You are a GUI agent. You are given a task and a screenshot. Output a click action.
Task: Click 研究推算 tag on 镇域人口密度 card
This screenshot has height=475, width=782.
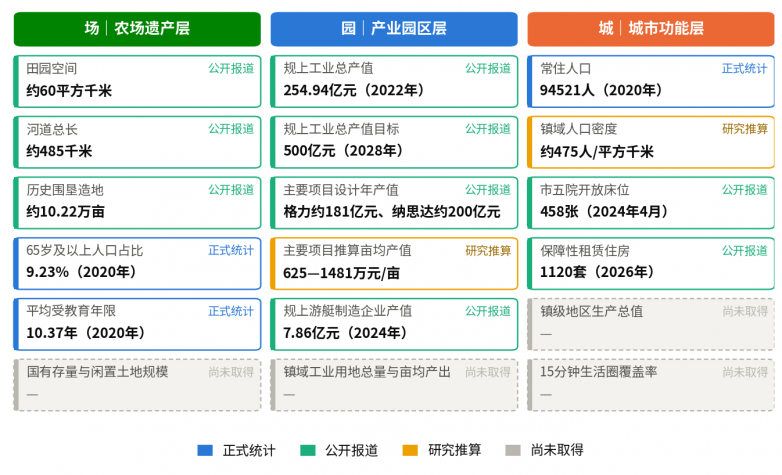click(745, 129)
